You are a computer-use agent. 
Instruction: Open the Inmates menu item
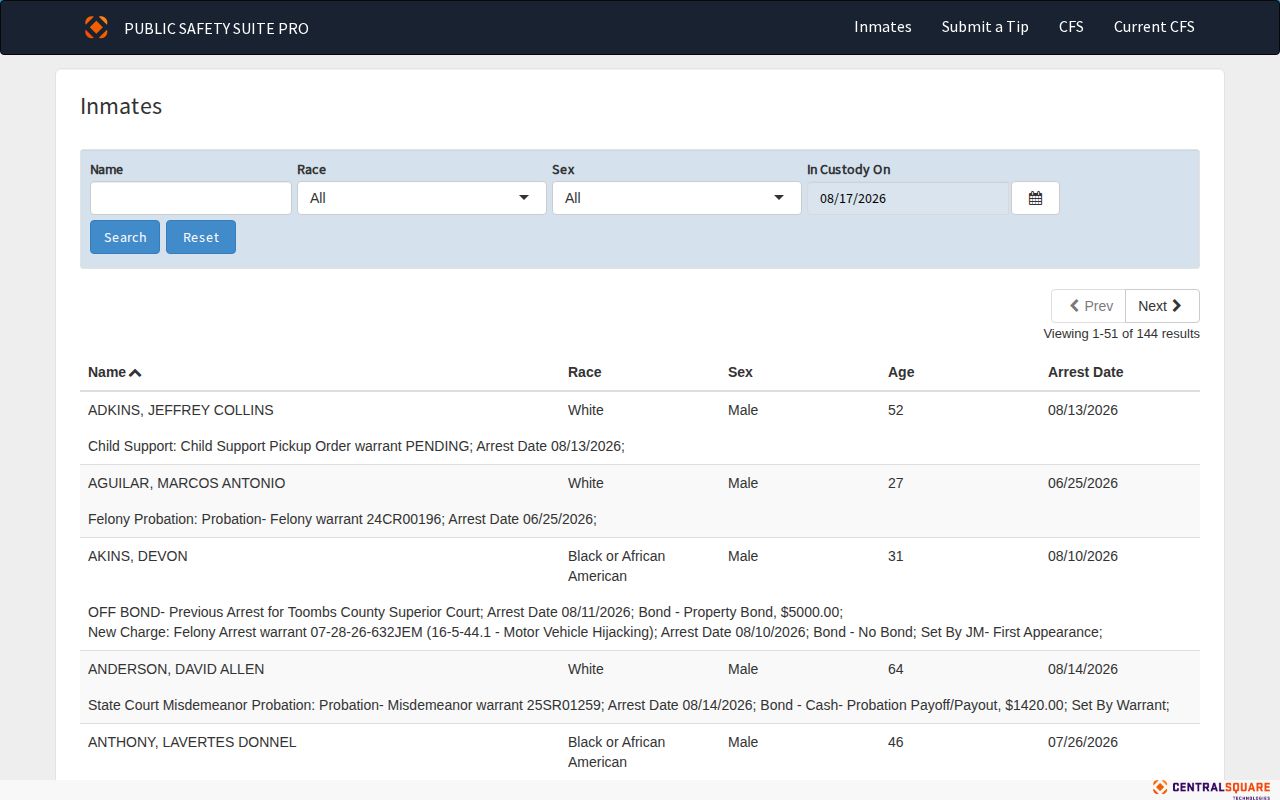coord(883,27)
